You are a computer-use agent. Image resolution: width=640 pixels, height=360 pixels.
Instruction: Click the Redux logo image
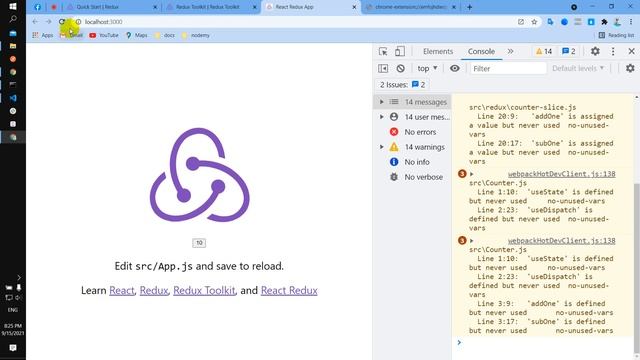click(200, 175)
